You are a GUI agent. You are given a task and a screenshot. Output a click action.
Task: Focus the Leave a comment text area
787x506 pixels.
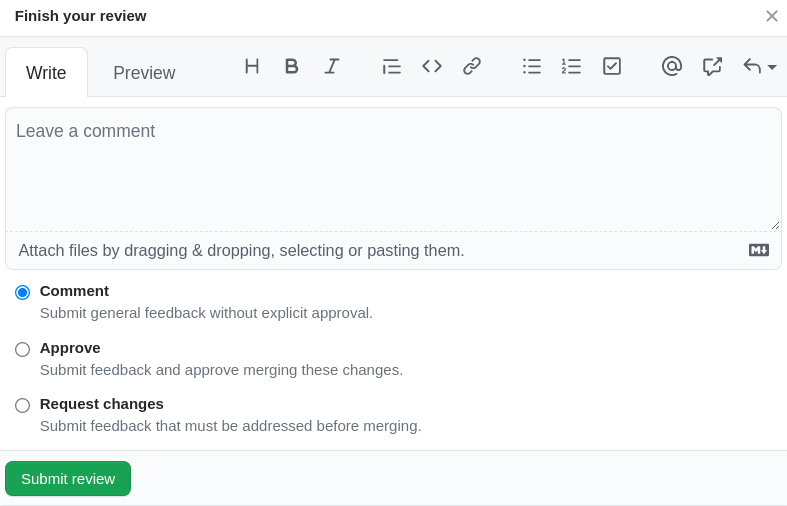pyautogui.click(x=393, y=170)
